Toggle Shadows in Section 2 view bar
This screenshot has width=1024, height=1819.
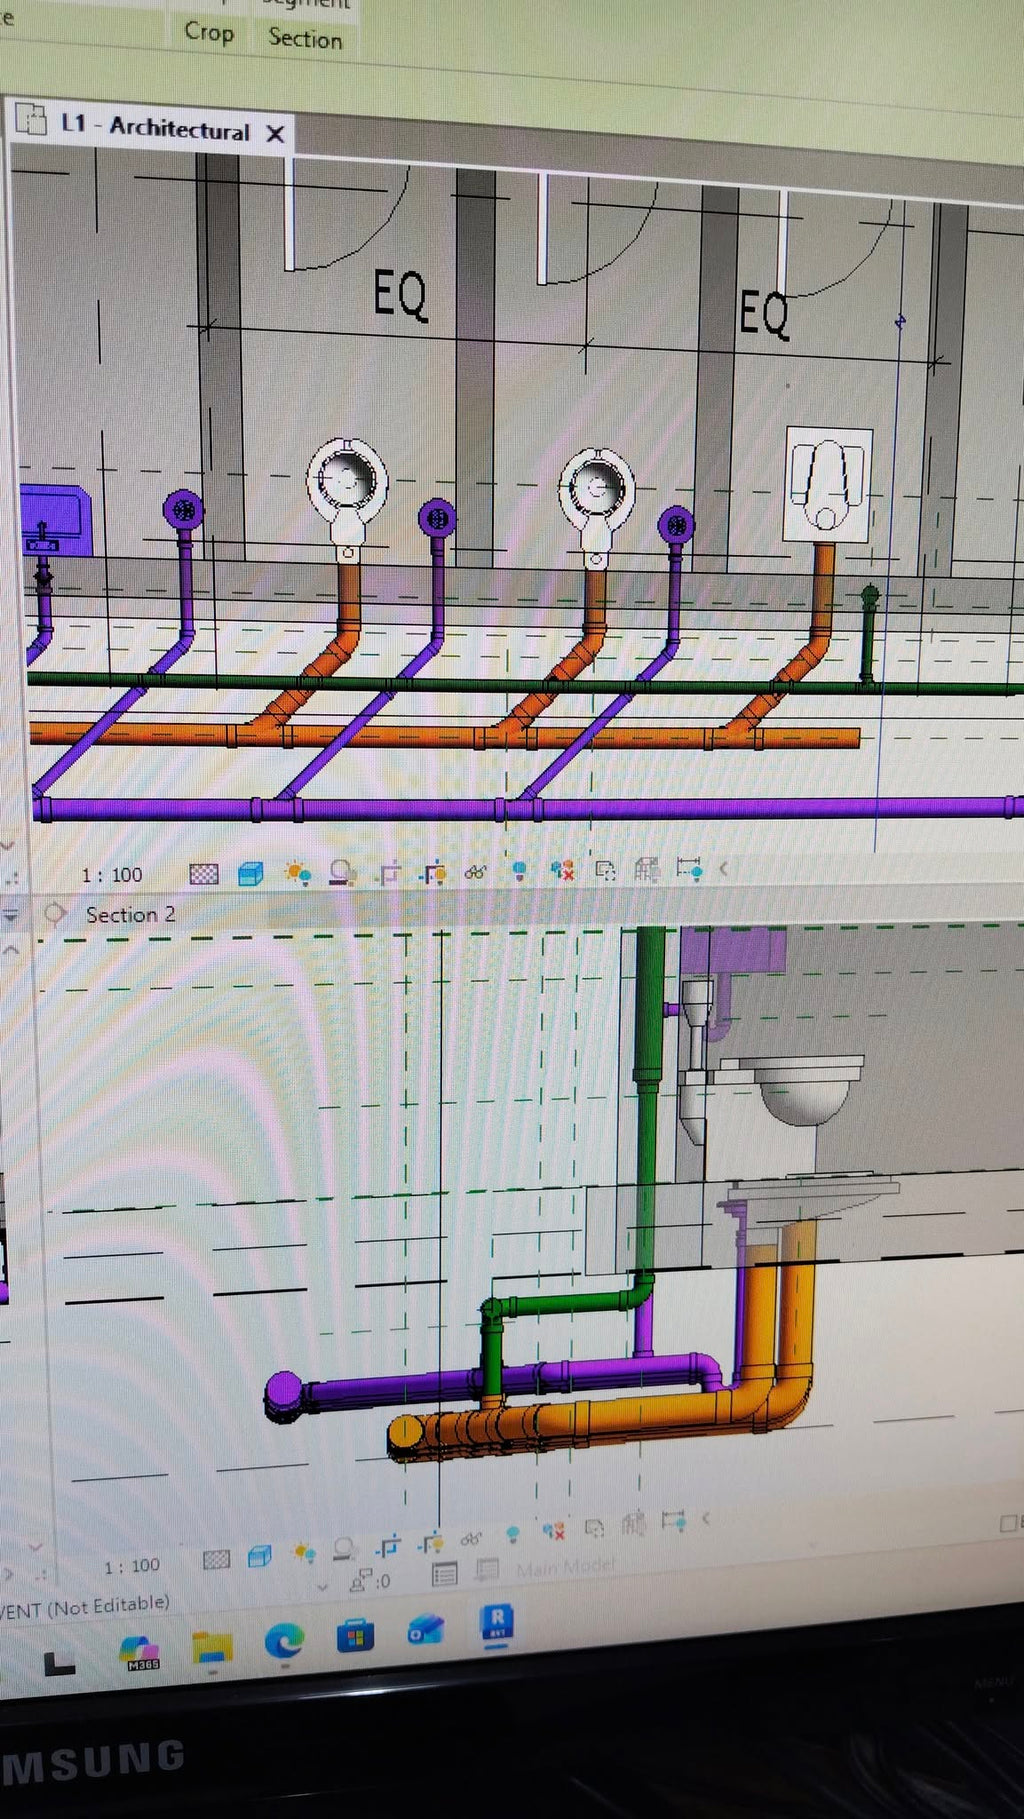click(x=345, y=1550)
